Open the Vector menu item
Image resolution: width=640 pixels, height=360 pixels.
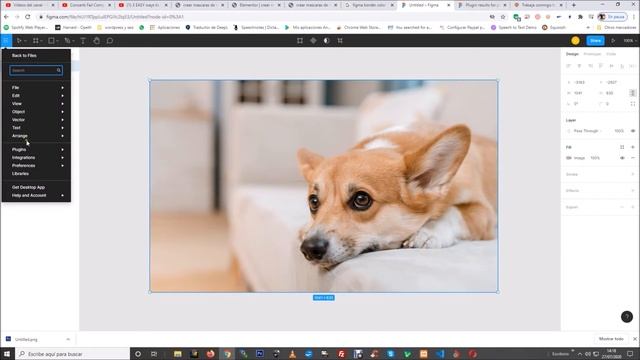[36, 120]
